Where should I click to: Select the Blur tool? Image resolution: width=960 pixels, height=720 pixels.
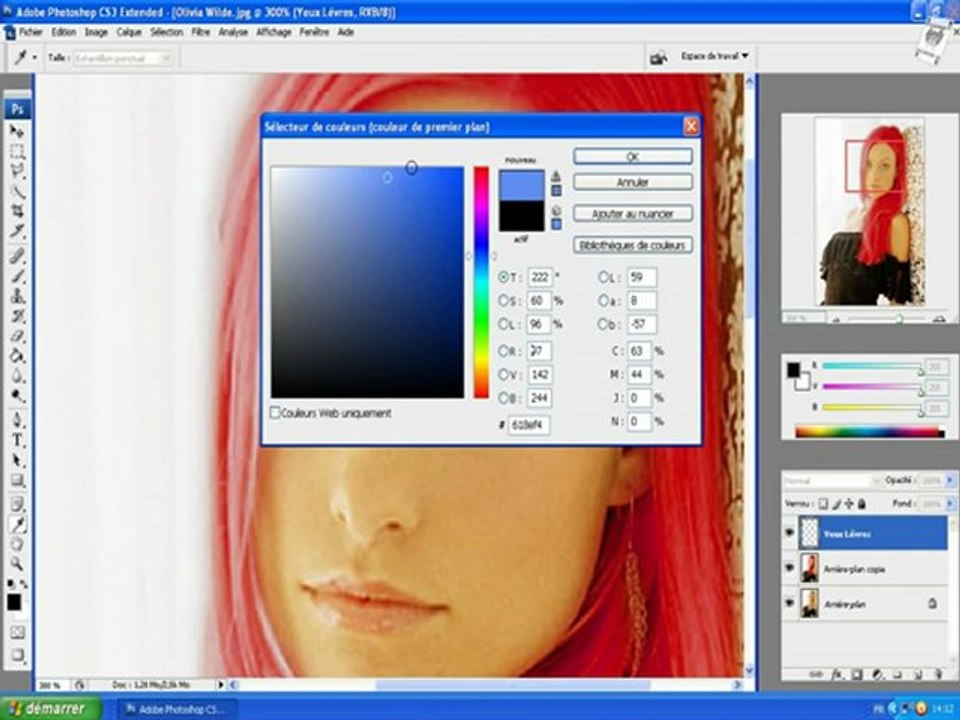[17, 377]
